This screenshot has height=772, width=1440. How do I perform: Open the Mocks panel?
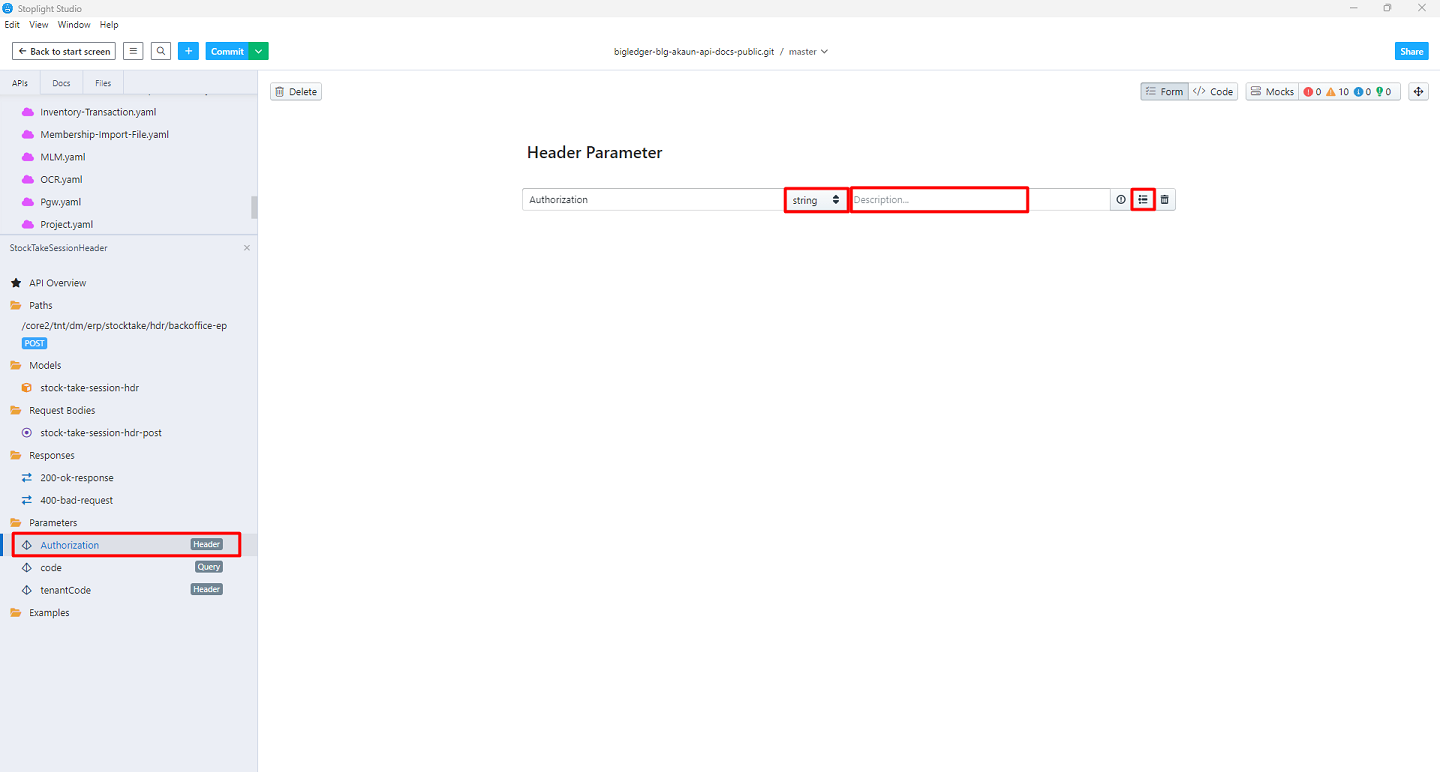pos(1272,92)
